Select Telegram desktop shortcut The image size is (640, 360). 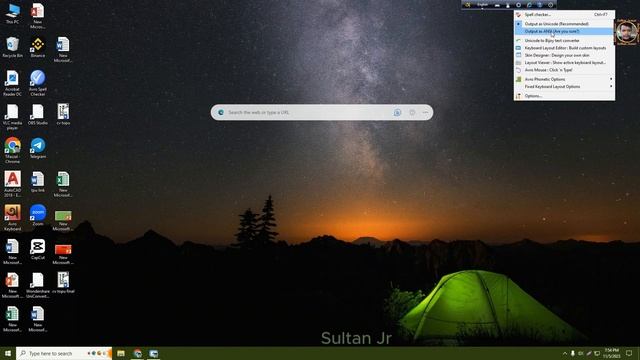(38, 148)
